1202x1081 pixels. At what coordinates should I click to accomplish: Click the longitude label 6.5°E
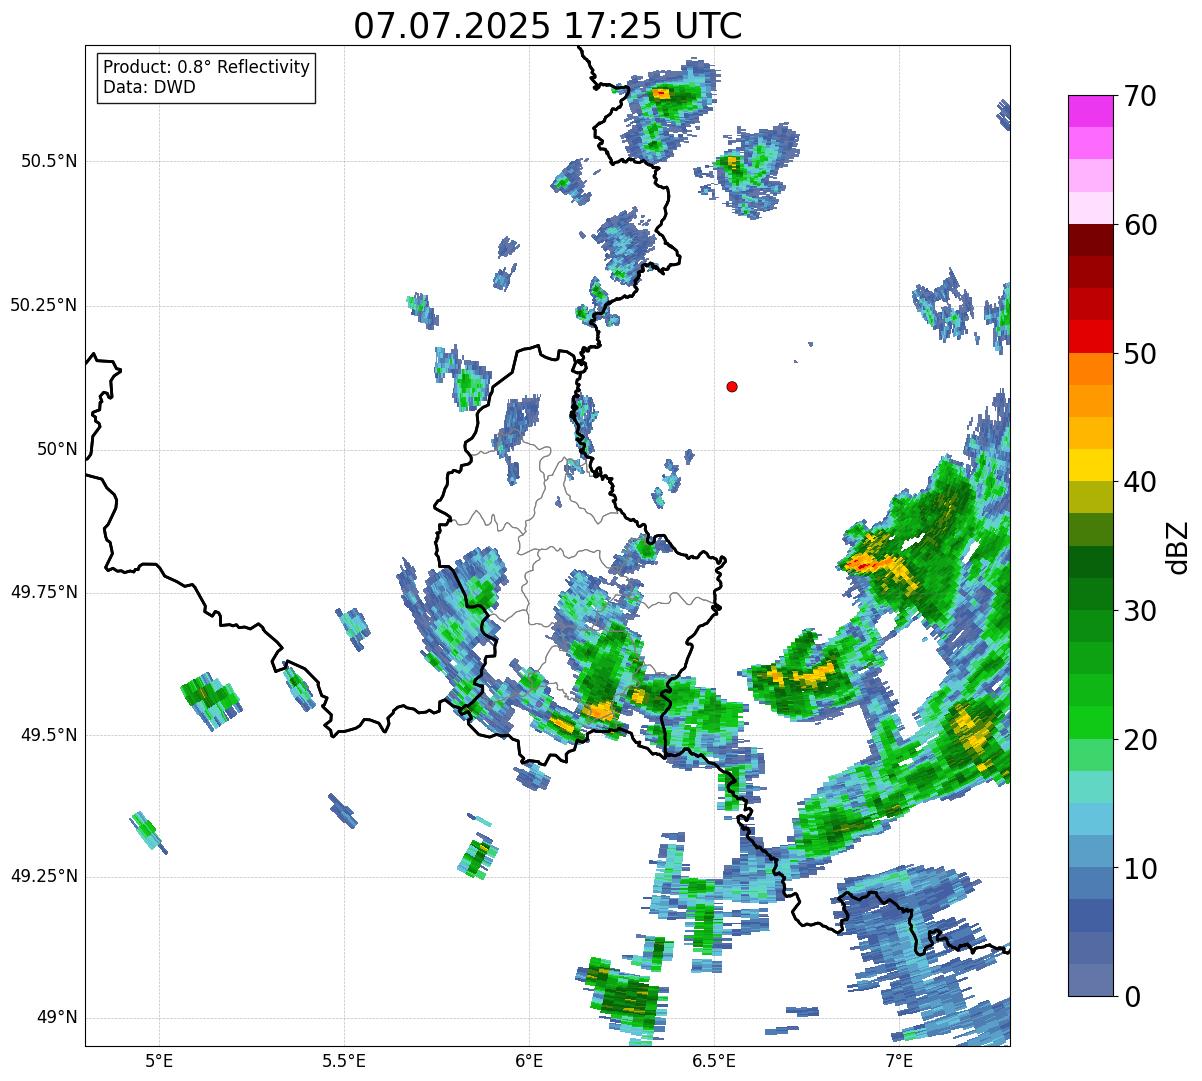click(x=714, y=1060)
